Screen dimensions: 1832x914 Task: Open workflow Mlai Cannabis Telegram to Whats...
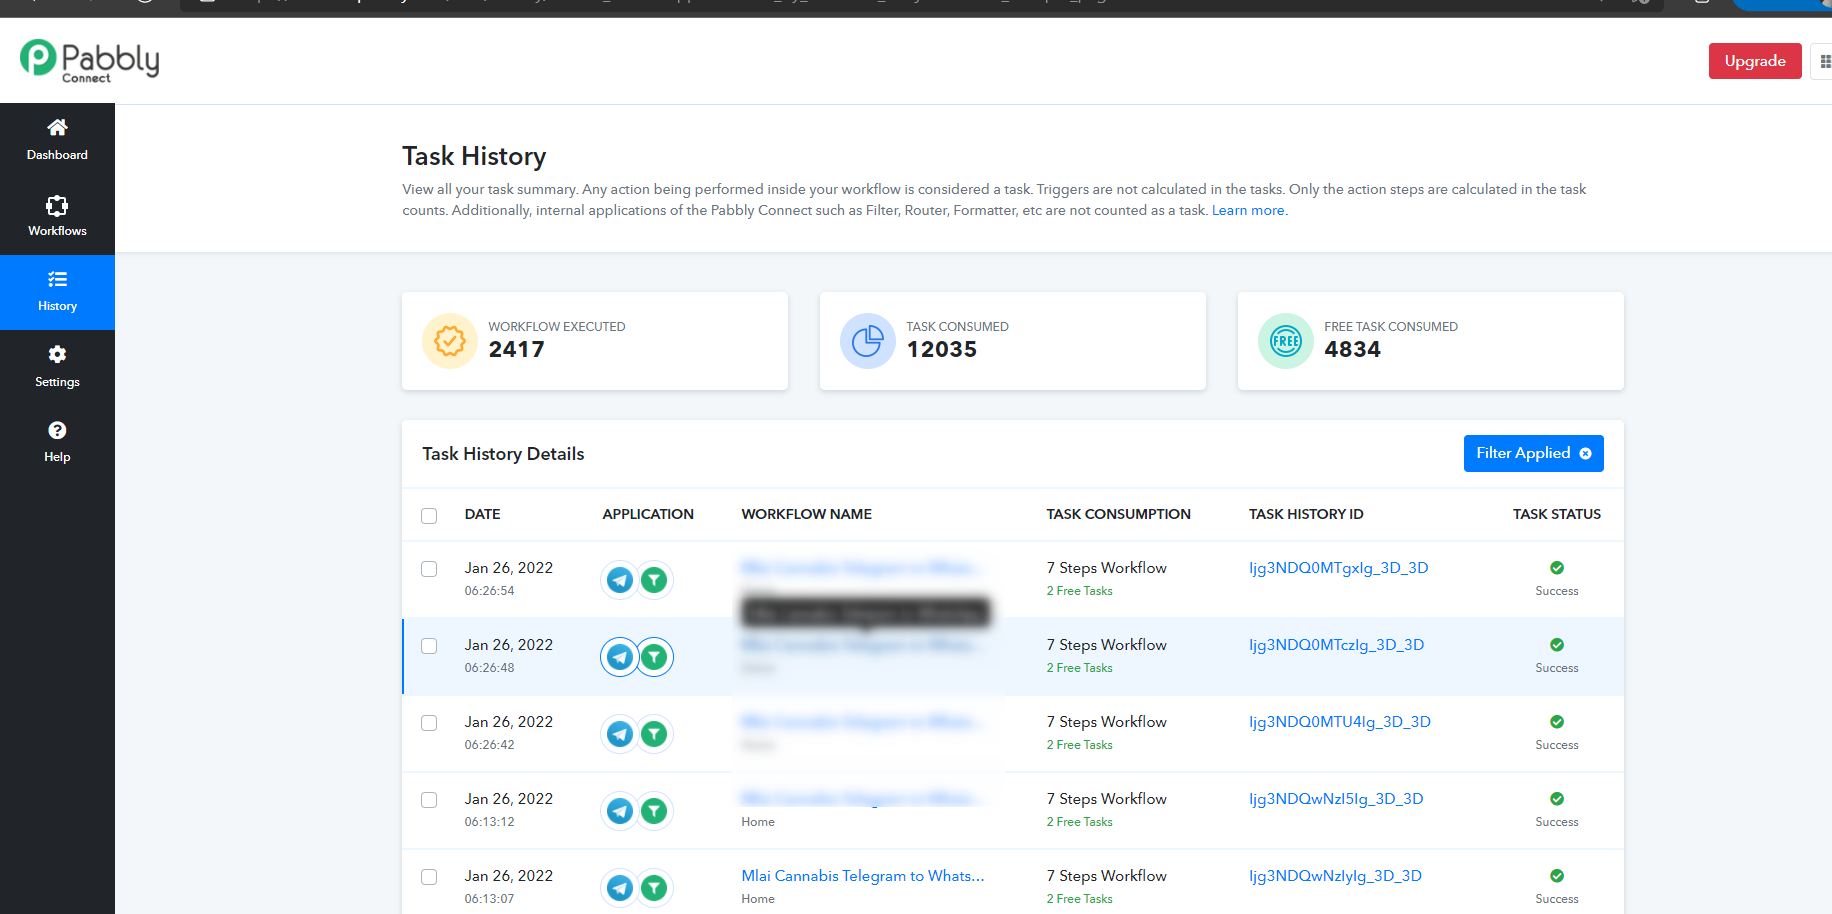[x=863, y=876]
